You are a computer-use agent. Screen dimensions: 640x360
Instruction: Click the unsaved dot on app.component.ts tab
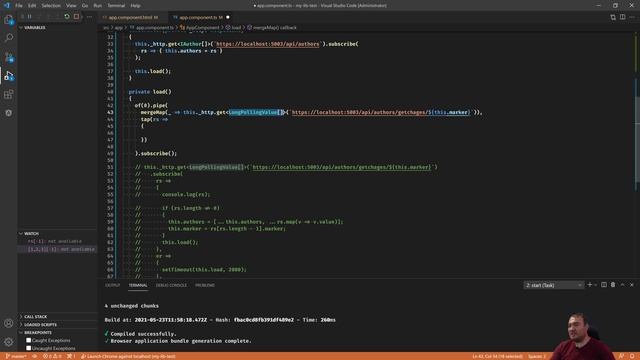coord(228,17)
